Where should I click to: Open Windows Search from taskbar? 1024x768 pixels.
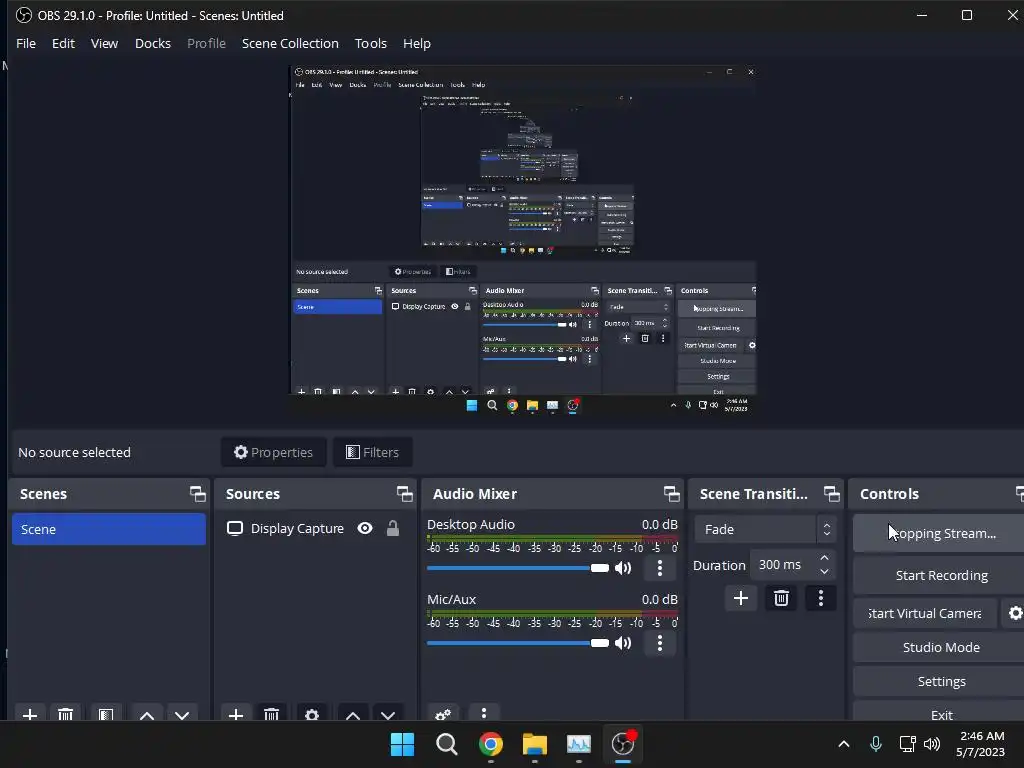pos(447,744)
